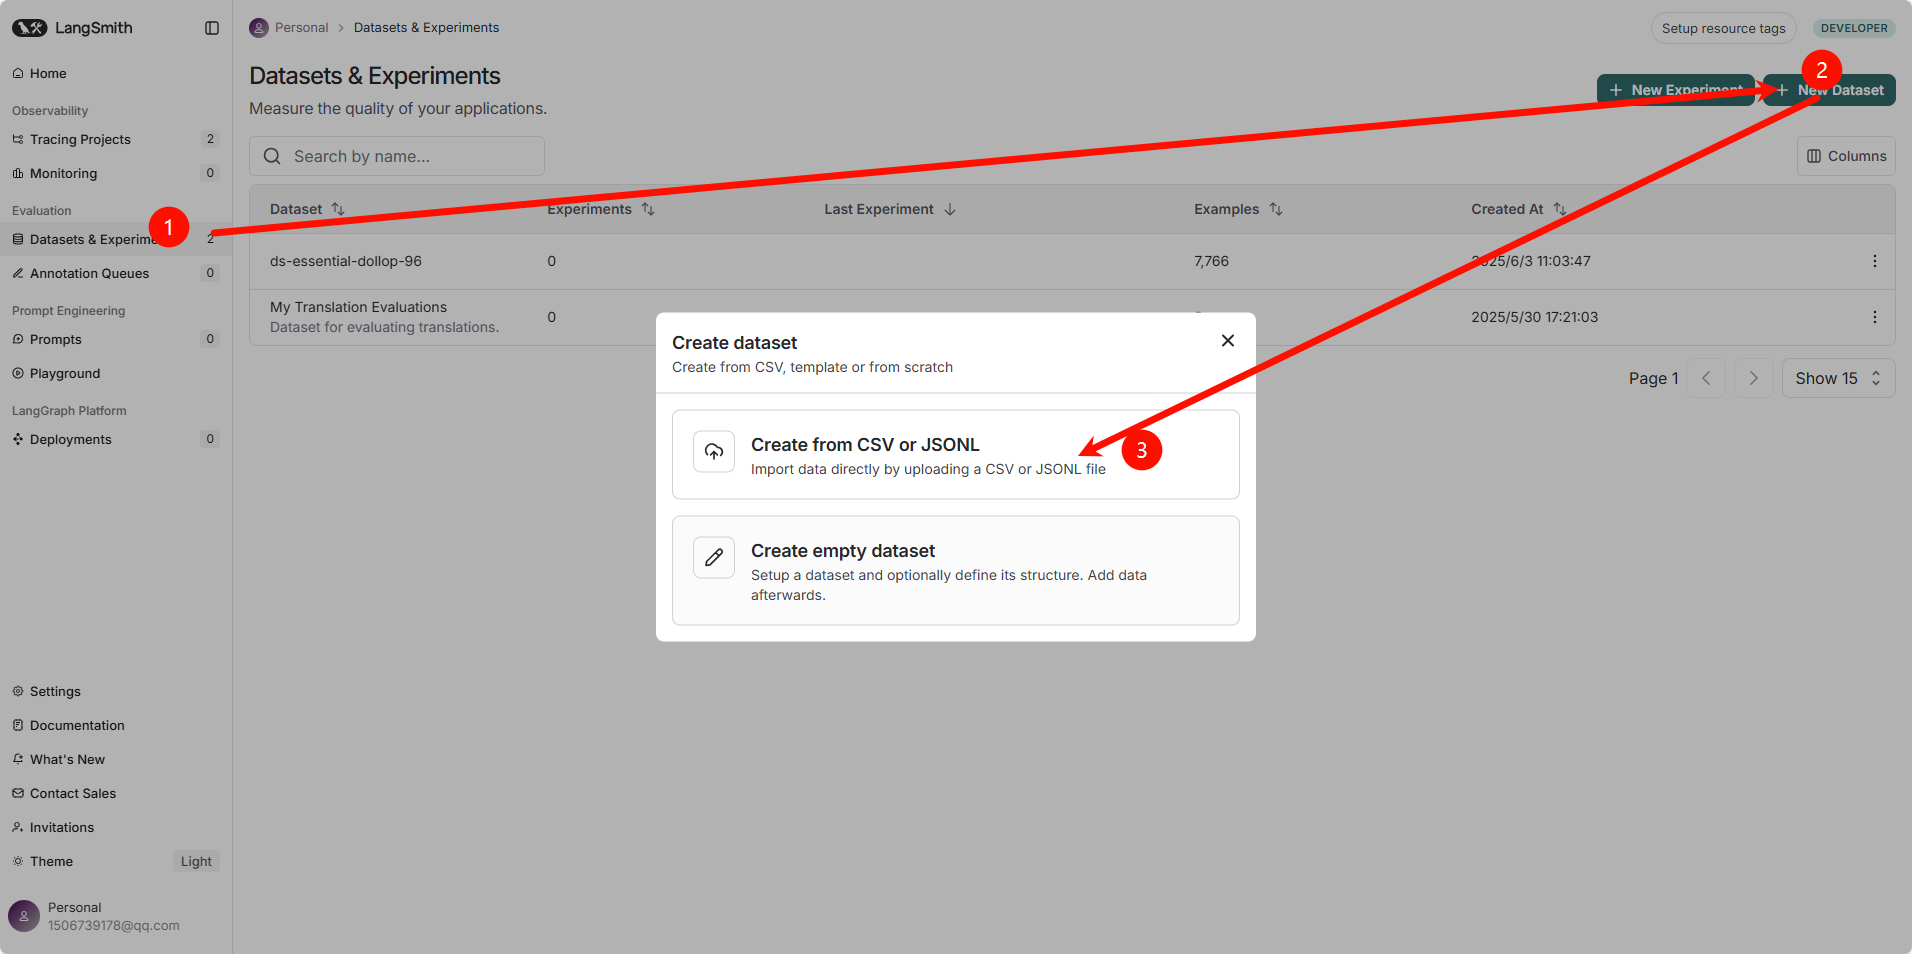
Task: Click the search magnifier icon
Action: (272, 156)
